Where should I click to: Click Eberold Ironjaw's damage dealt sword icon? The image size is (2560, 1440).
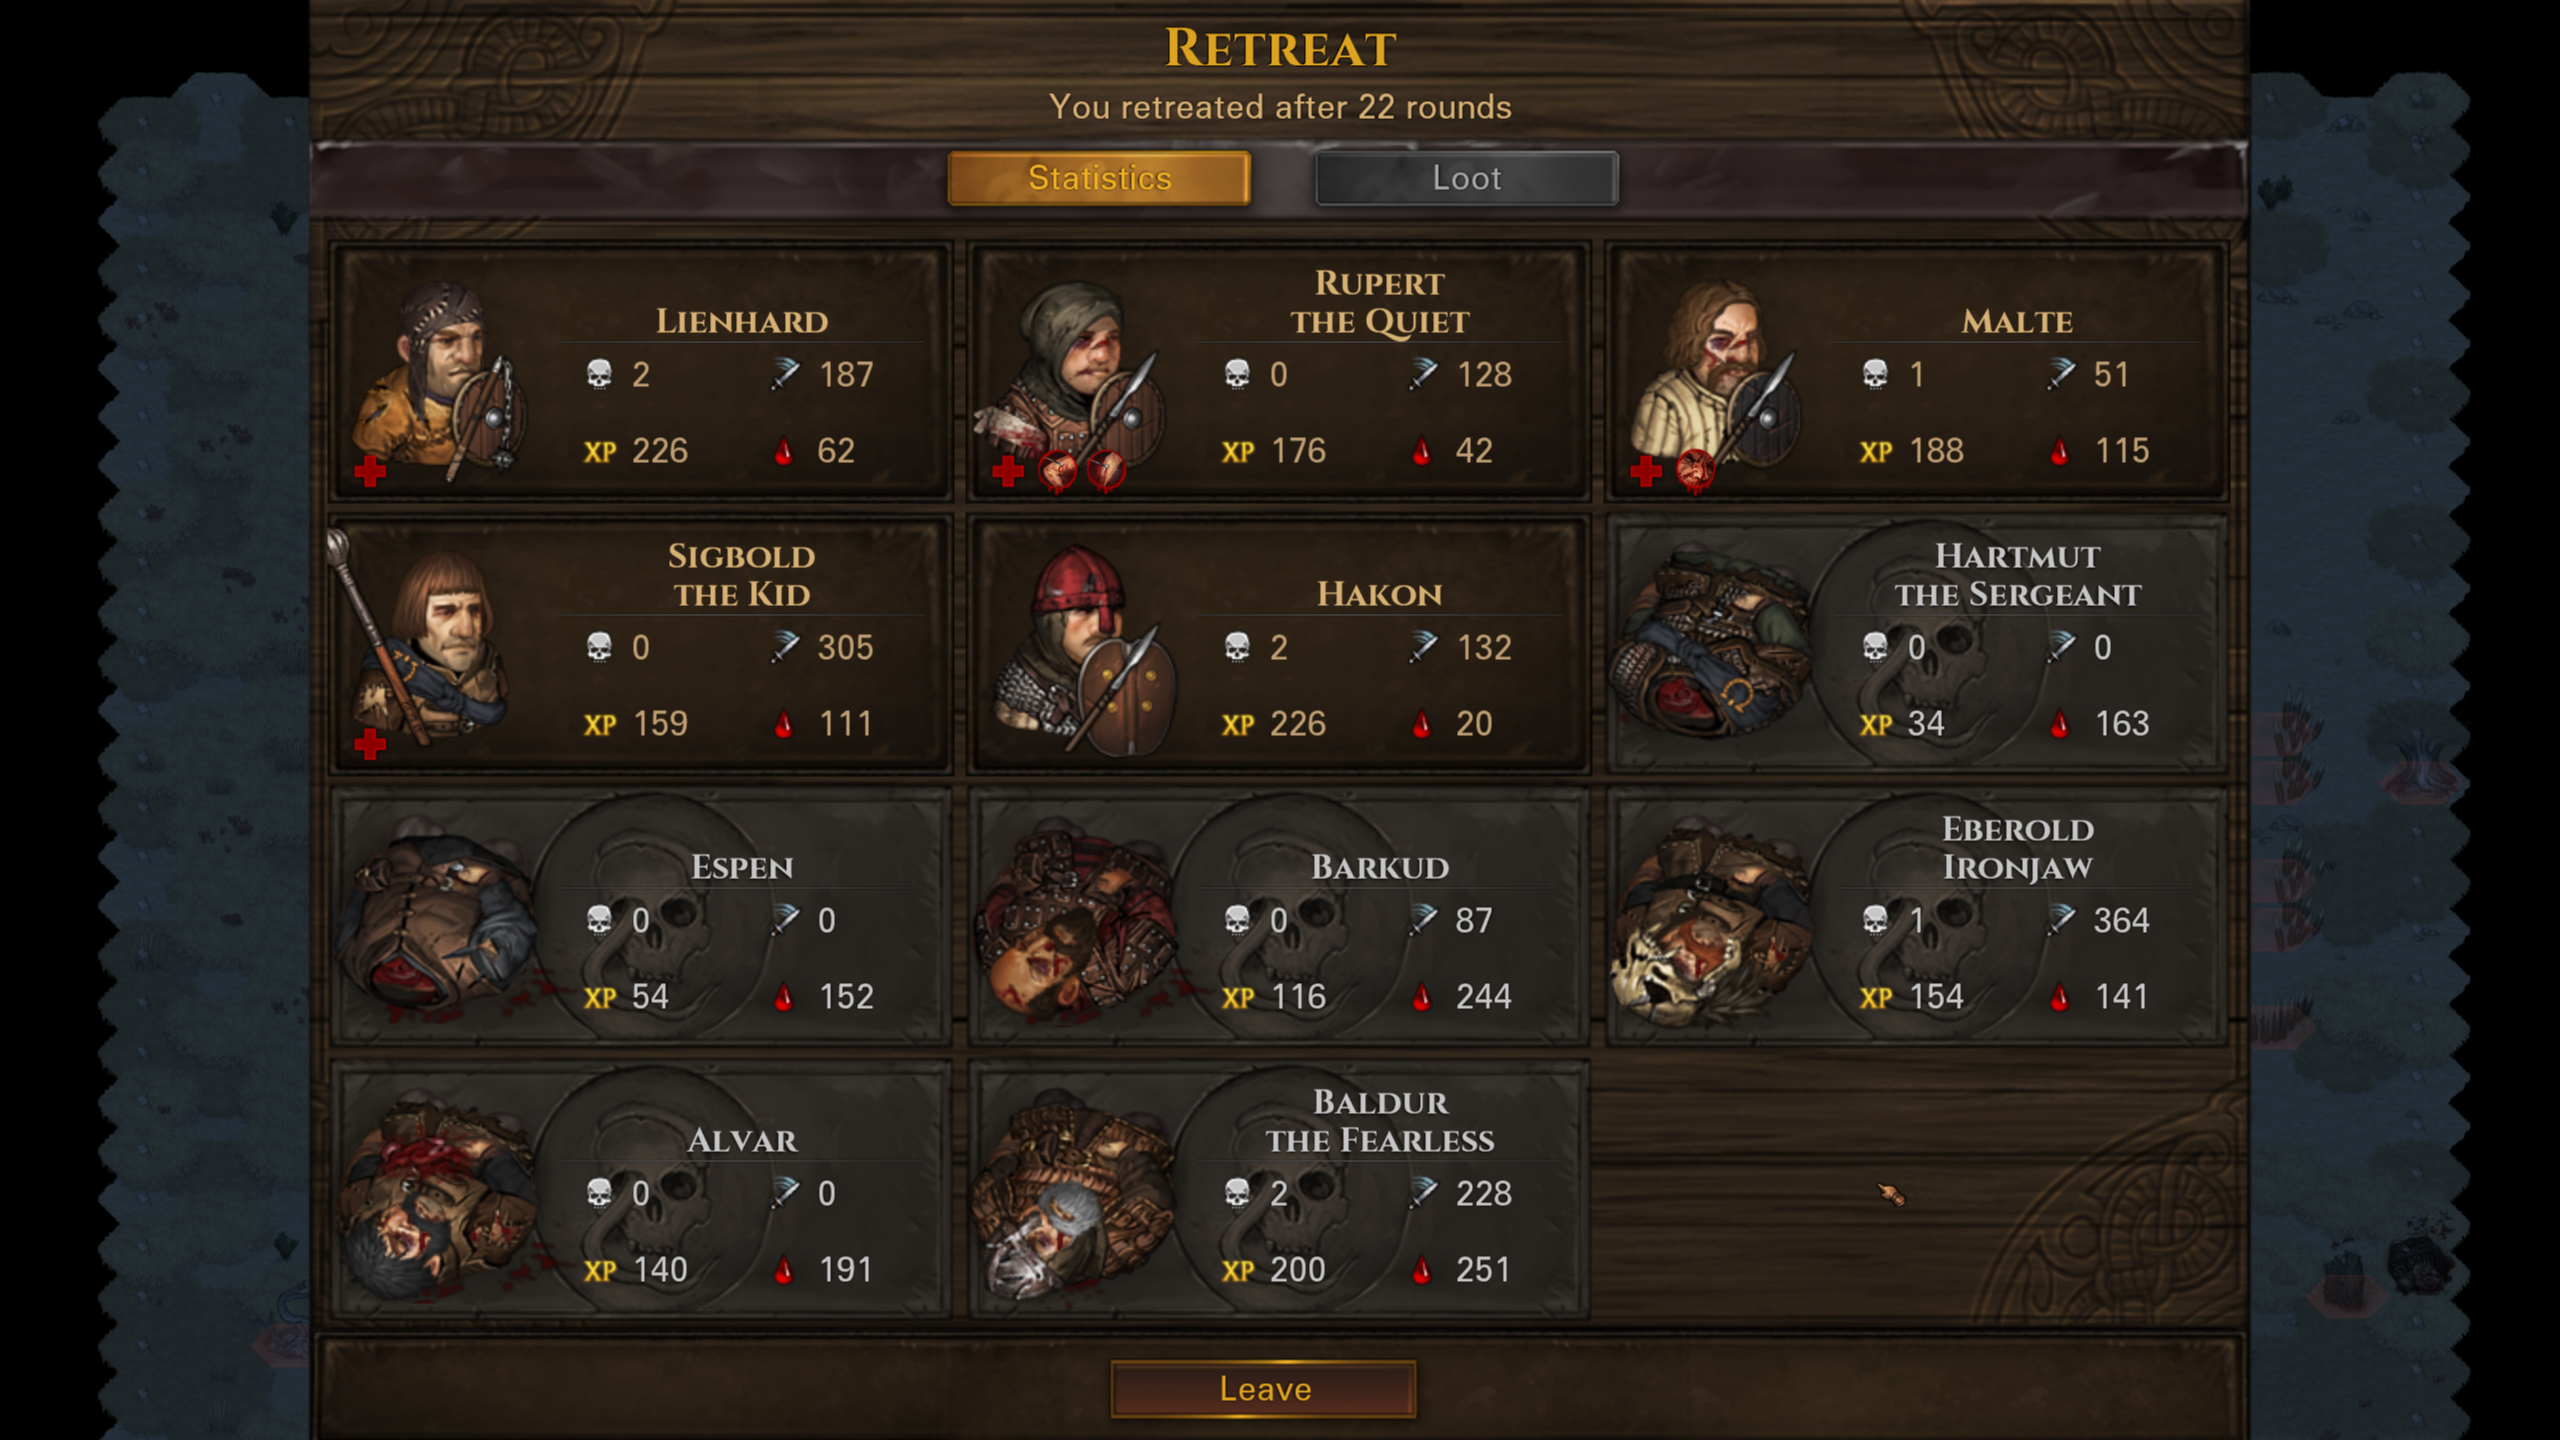tap(2061, 920)
